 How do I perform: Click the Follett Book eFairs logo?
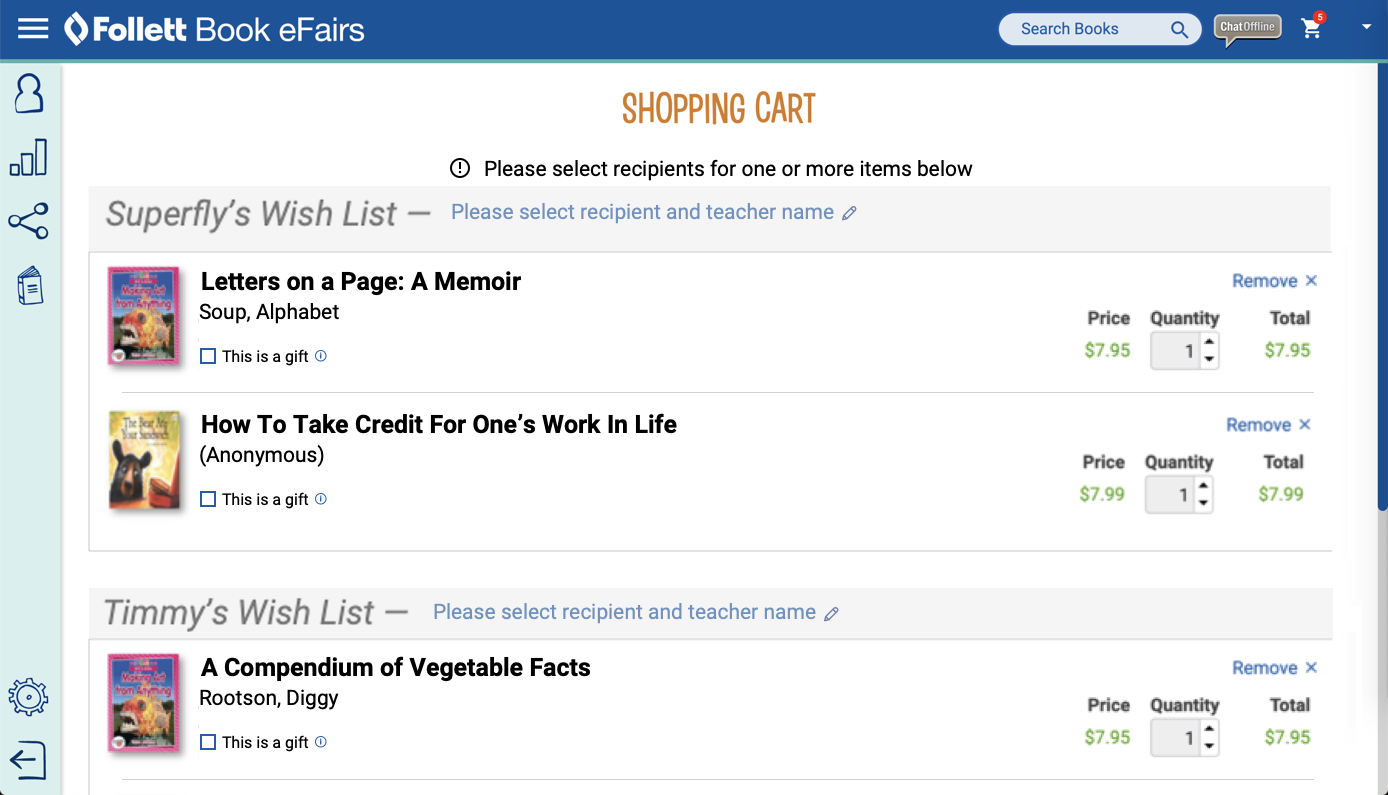point(213,29)
